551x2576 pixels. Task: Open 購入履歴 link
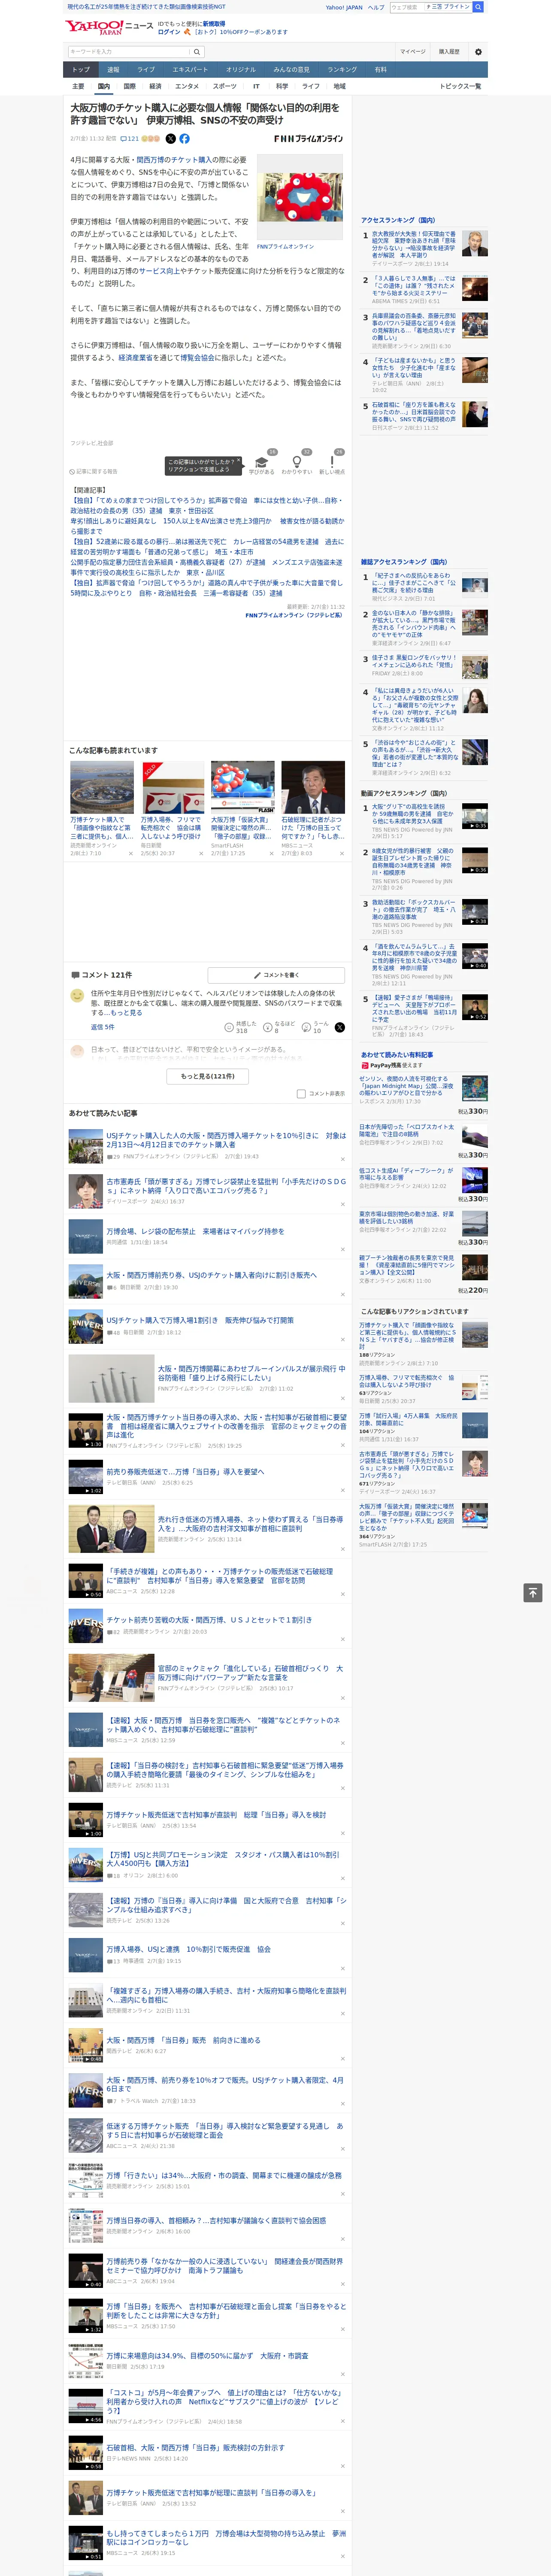pyautogui.click(x=449, y=52)
